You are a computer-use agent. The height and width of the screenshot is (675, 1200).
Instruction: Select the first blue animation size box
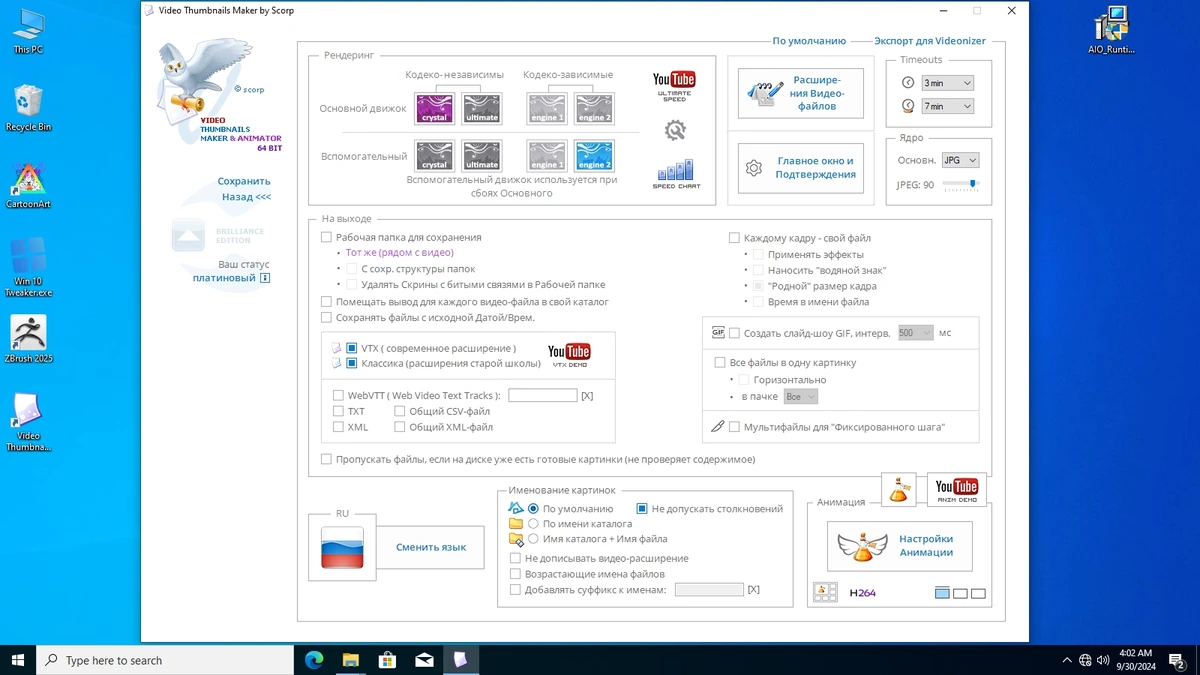[x=942, y=593]
